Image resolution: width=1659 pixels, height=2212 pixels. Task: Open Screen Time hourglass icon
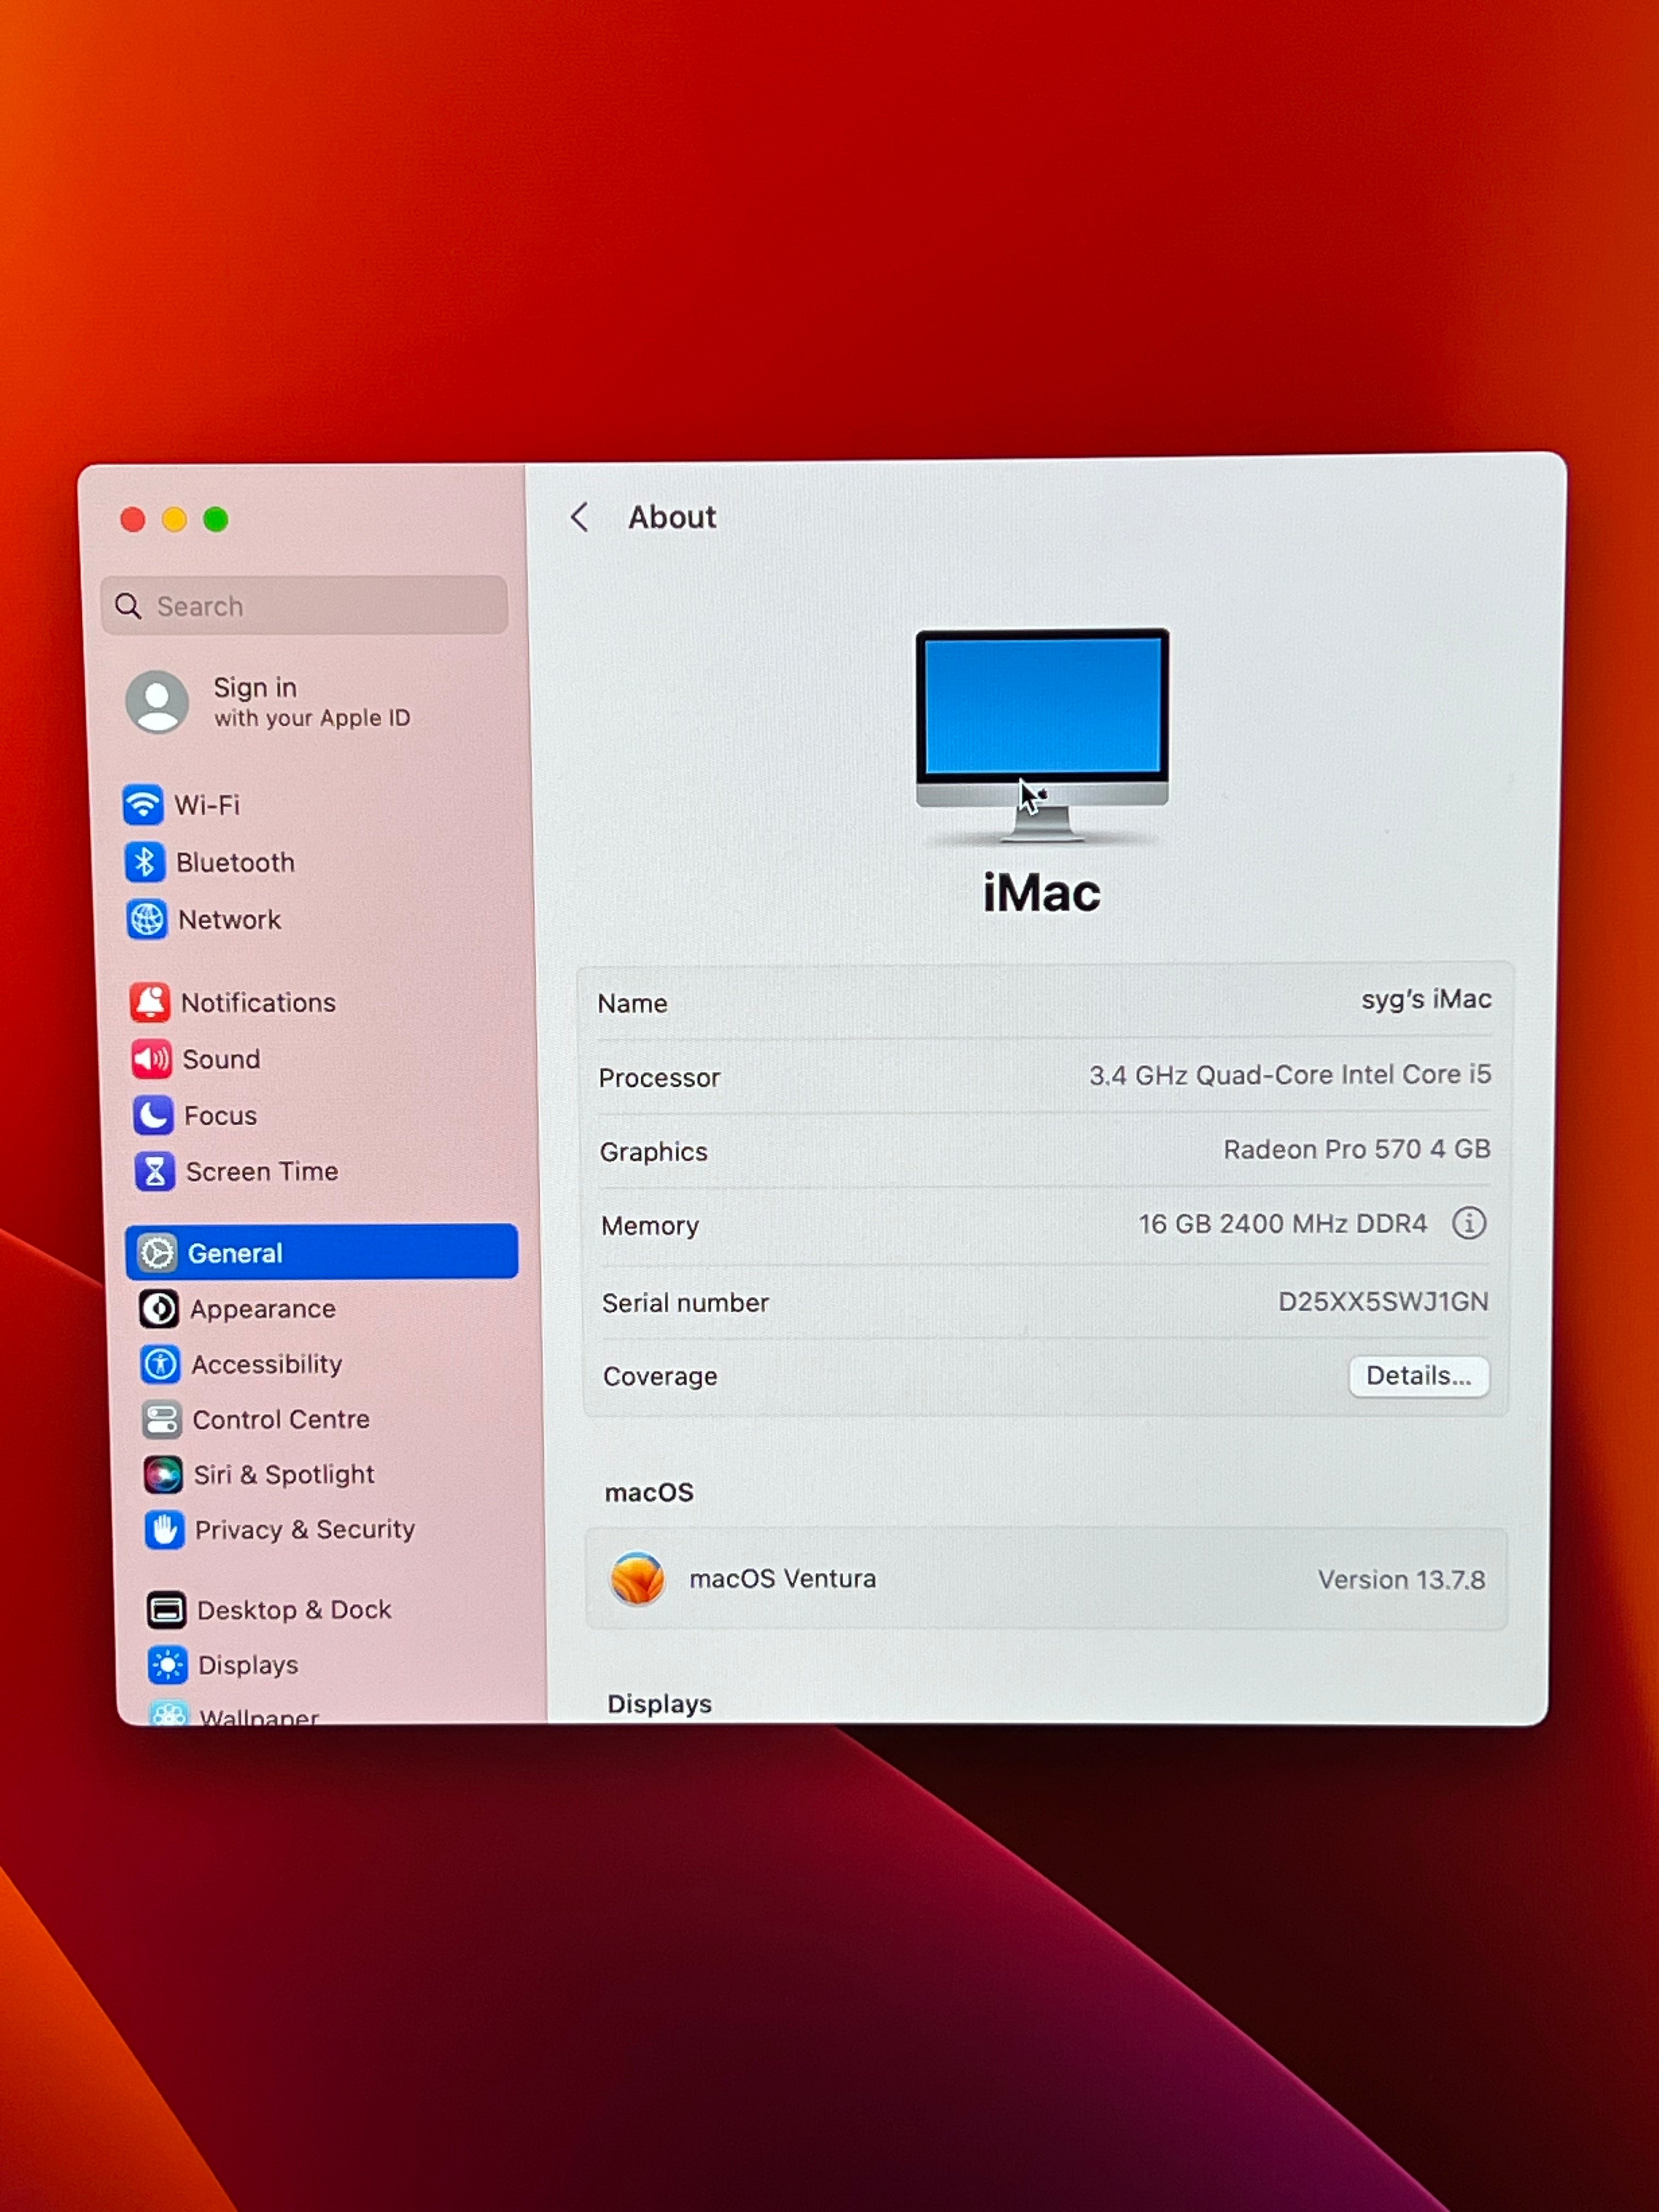click(155, 1171)
